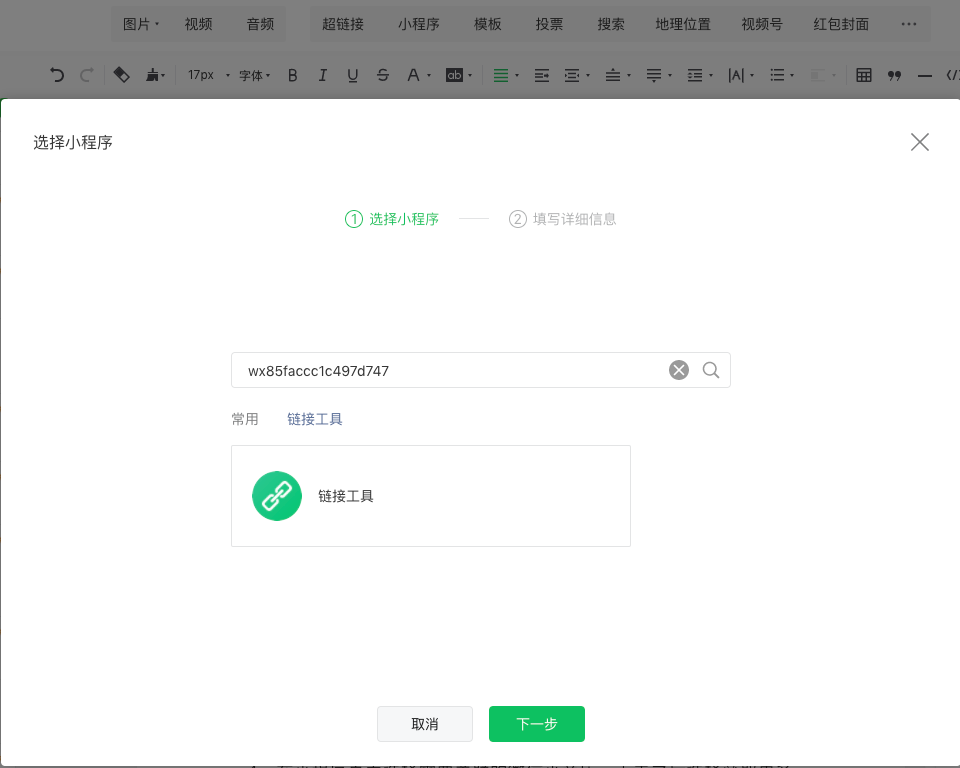
Task: Click step 2 填写详细信息 indicator
Action: (562, 219)
